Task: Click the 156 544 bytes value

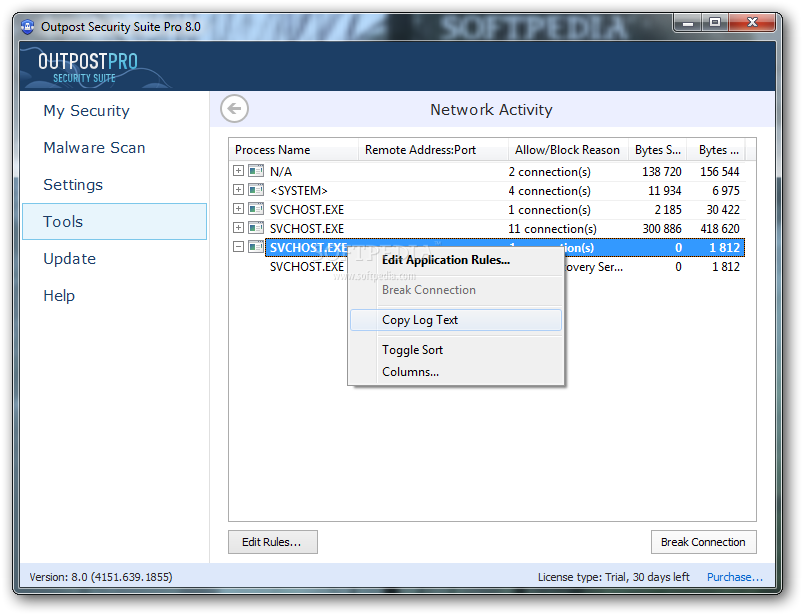Action: pos(720,172)
